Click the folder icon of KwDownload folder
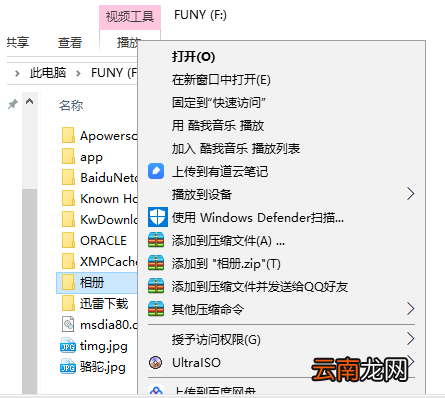 68,219
